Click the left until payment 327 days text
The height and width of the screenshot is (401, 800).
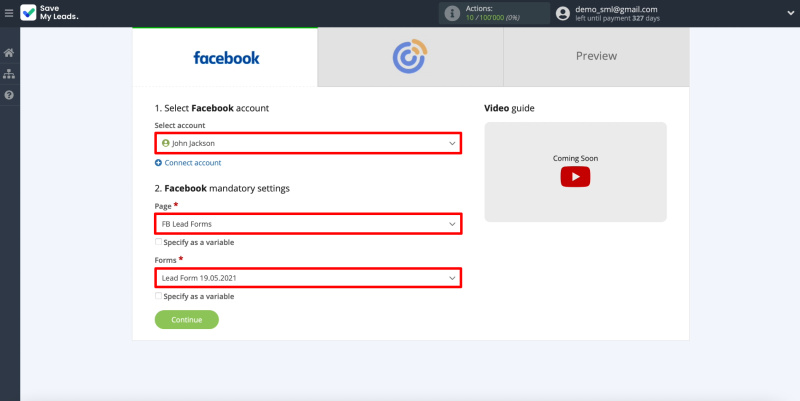click(x=617, y=18)
